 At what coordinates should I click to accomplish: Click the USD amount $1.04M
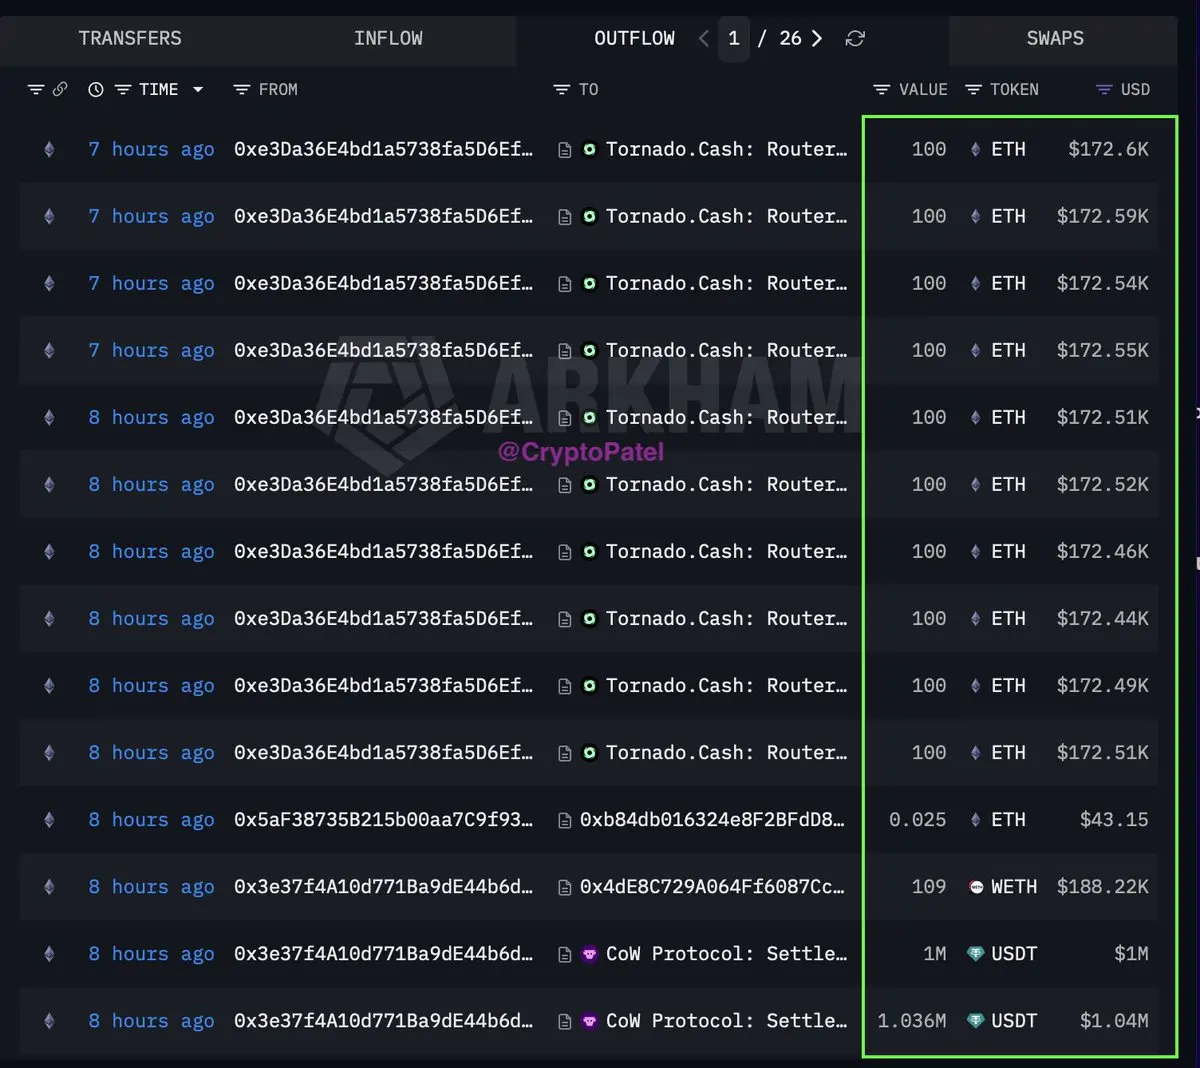(1114, 1021)
